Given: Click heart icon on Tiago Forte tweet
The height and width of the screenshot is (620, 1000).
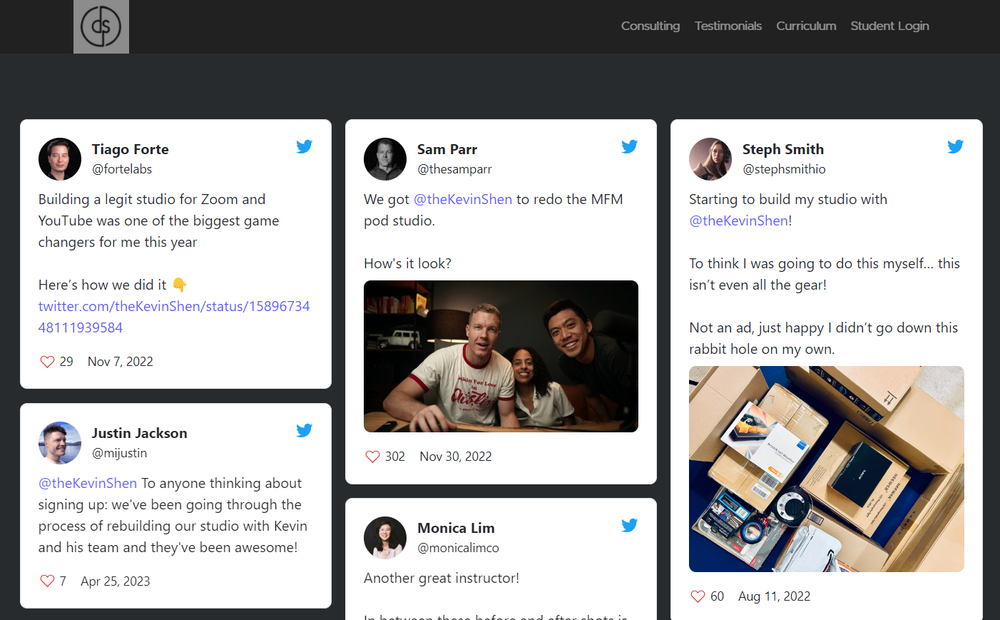Looking at the screenshot, I should tap(47, 362).
